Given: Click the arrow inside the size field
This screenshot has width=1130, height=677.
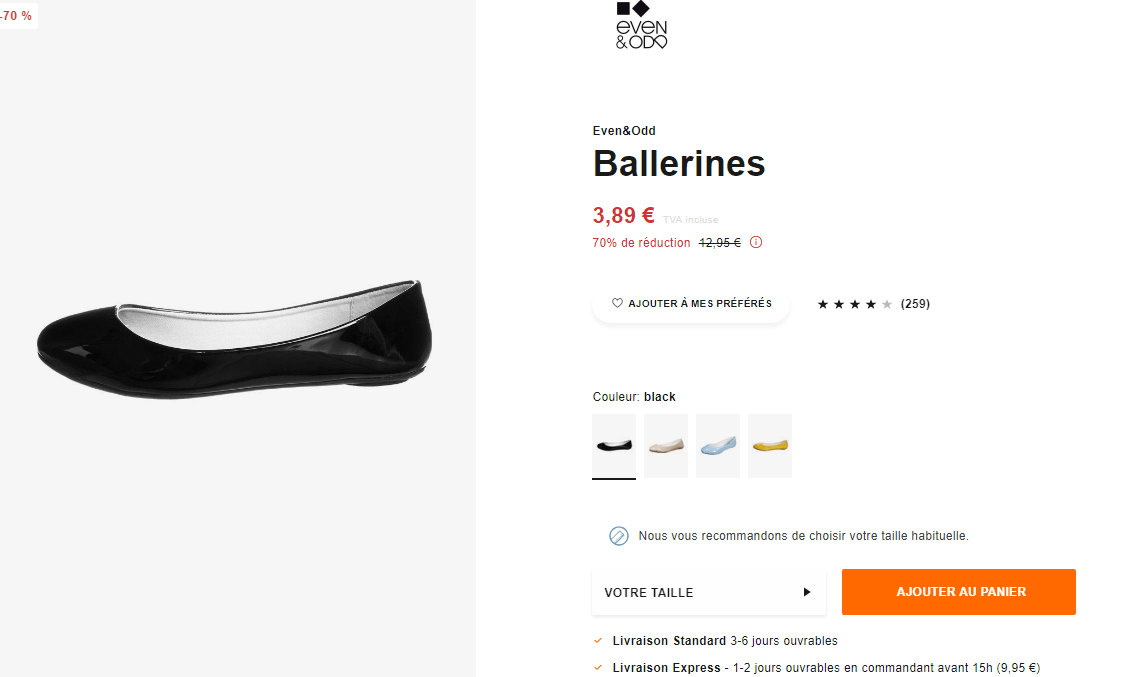Looking at the screenshot, I should click(807, 592).
